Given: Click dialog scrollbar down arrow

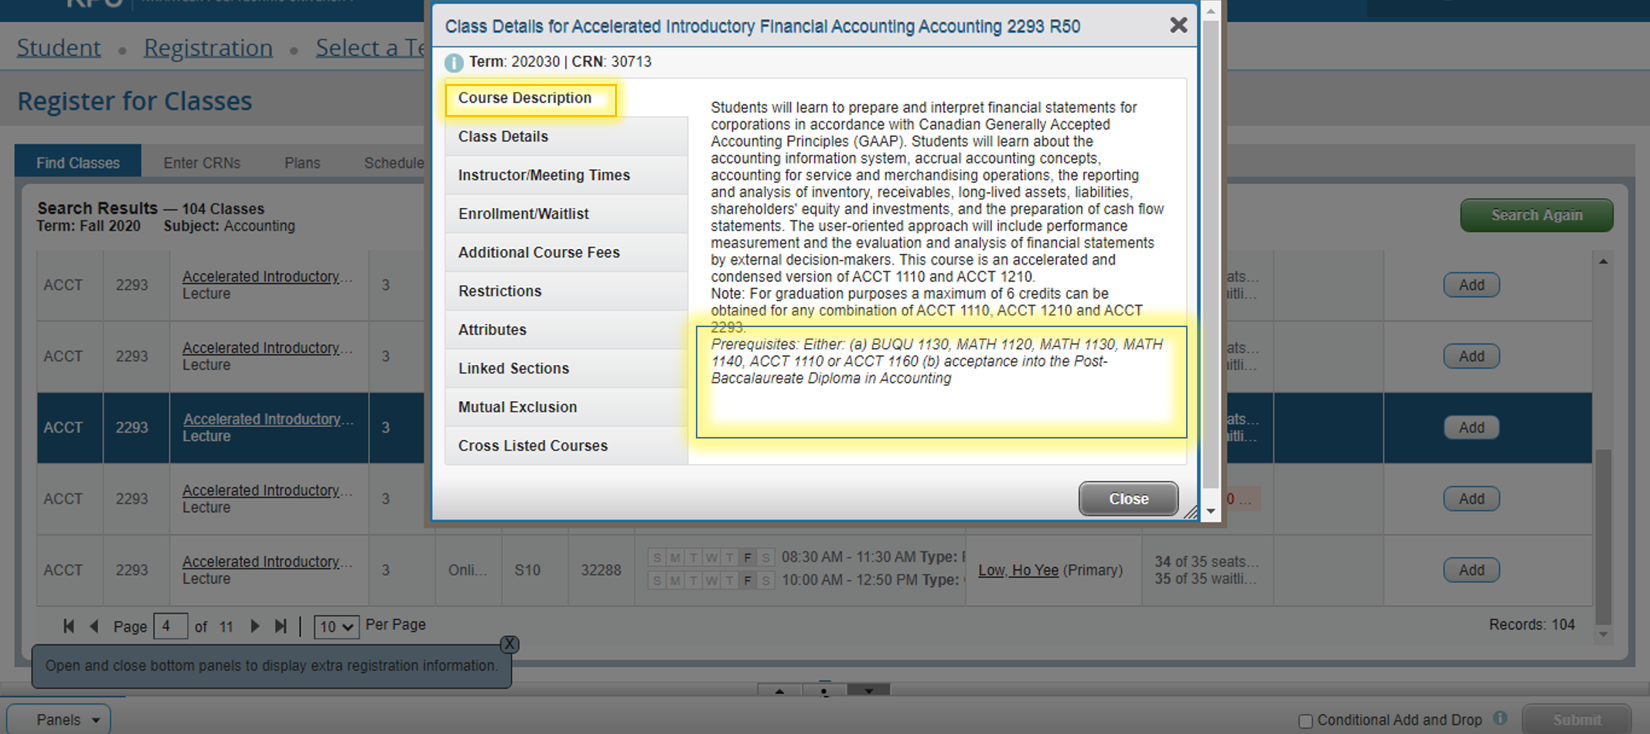Looking at the screenshot, I should [x=1211, y=511].
